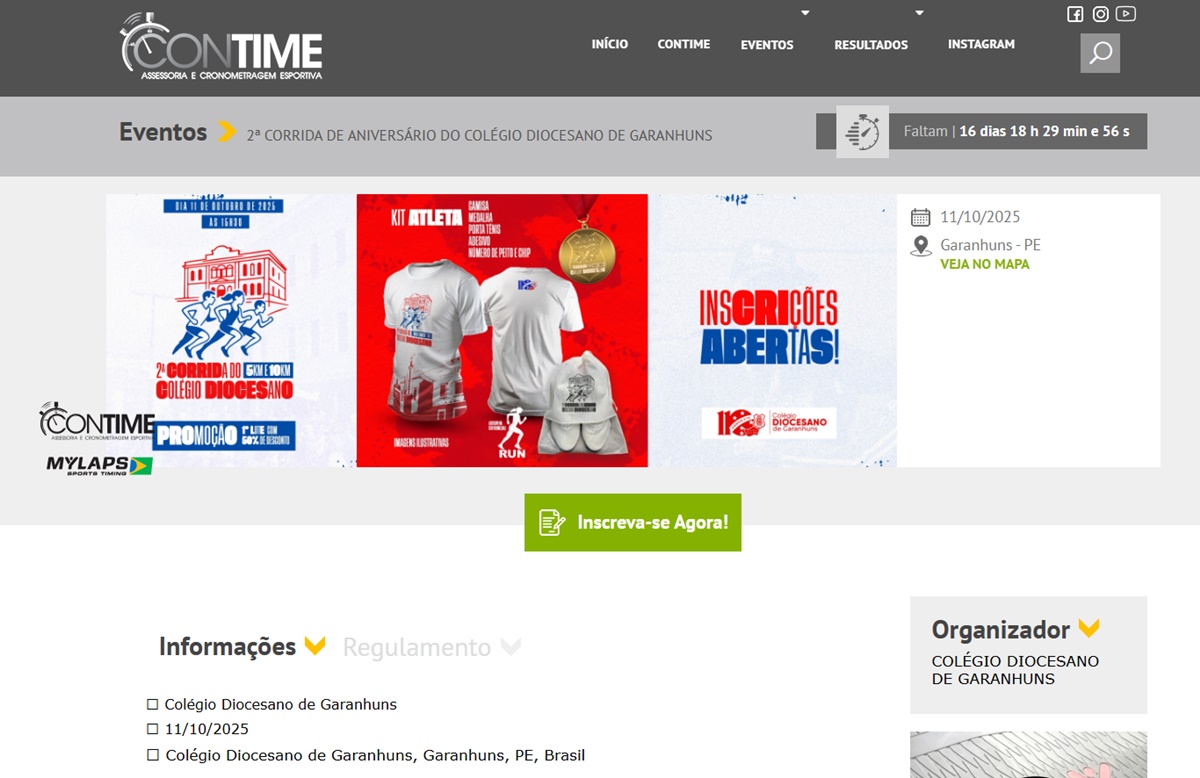Viewport: 1200px width, 778px height.
Task: Click the Kit Atleta banner image
Action: tap(502, 330)
